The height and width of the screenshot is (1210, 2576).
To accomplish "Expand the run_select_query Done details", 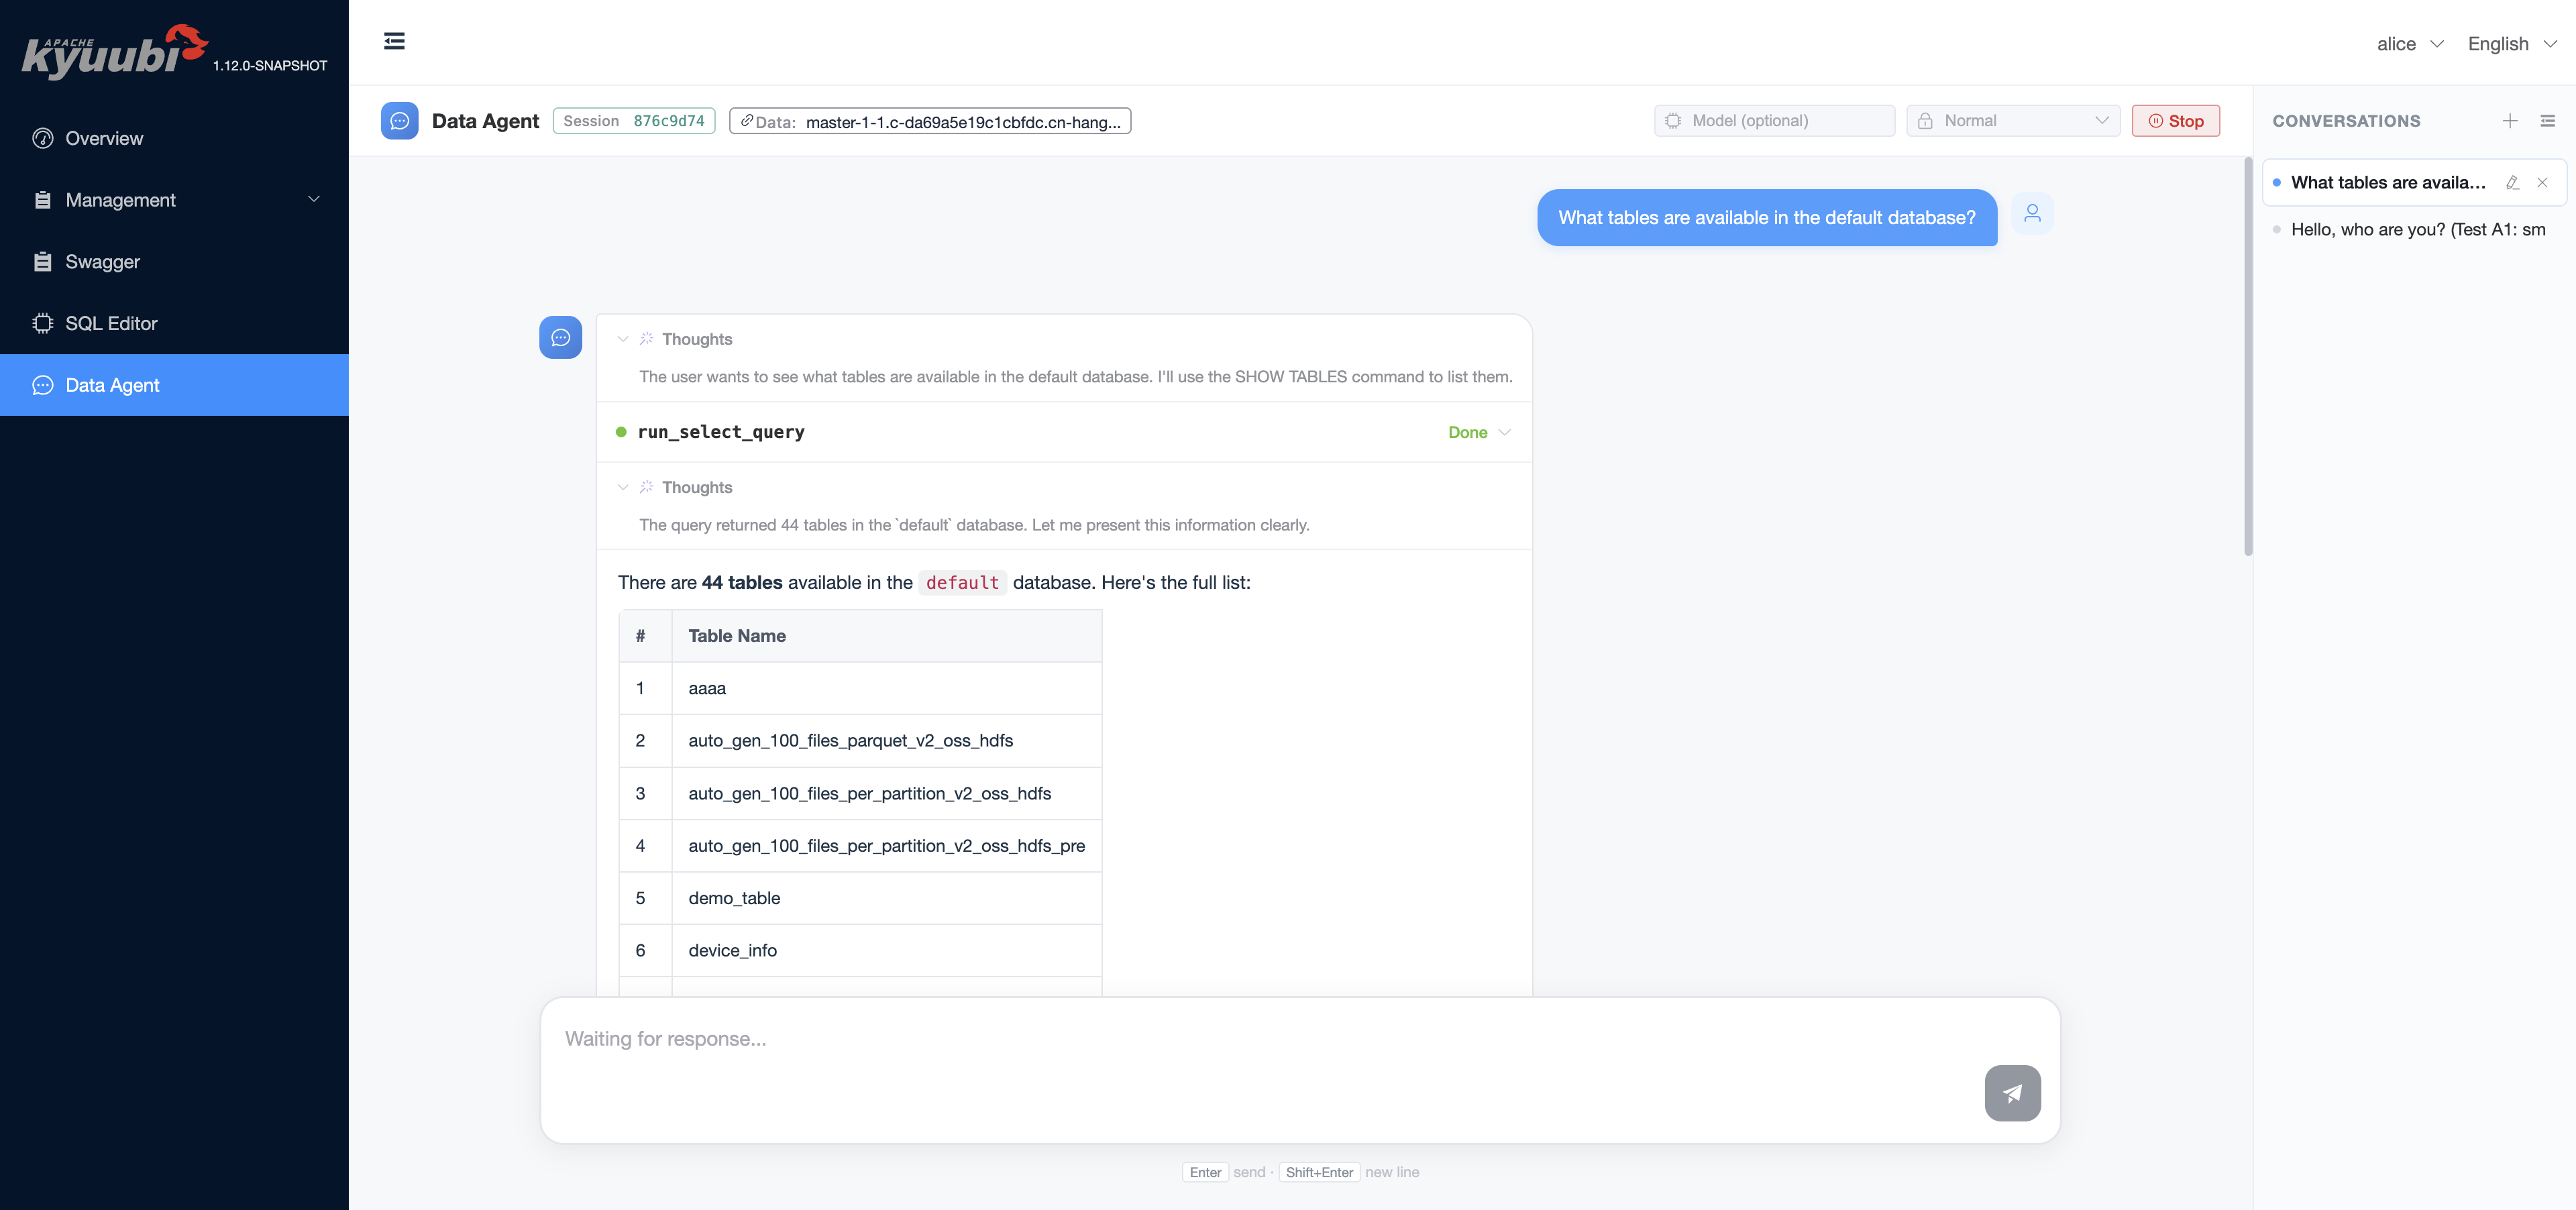I will [x=1479, y=432].
